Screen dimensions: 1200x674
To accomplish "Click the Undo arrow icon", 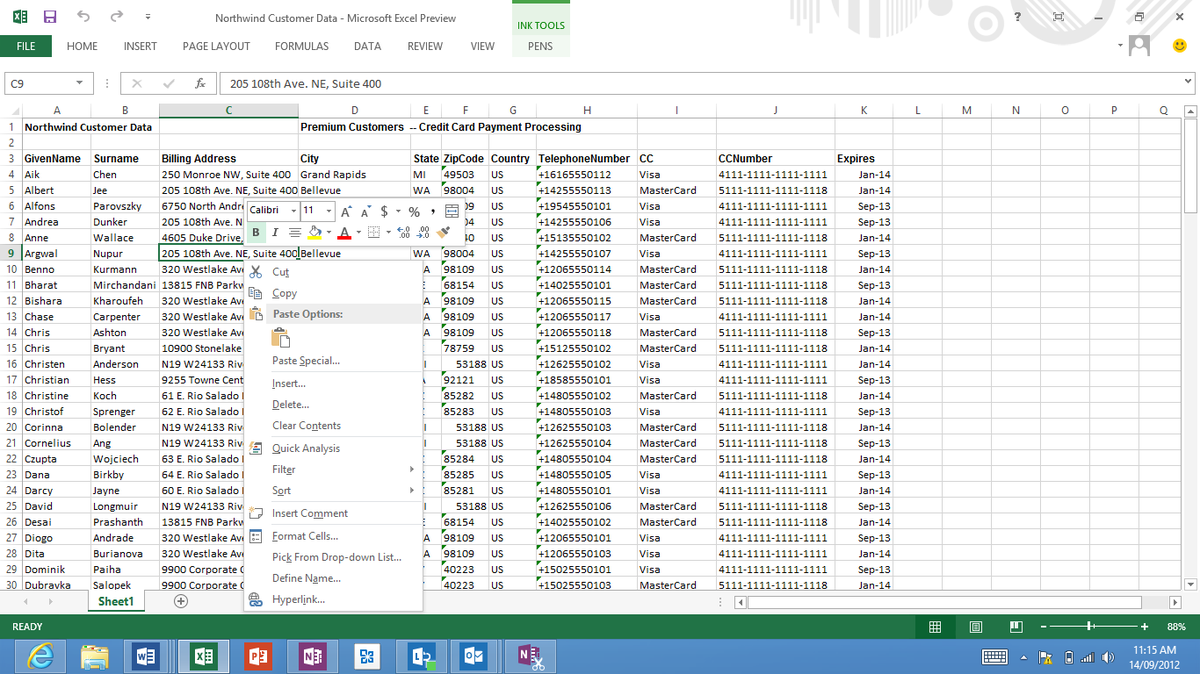I will (x=85, y=17).
